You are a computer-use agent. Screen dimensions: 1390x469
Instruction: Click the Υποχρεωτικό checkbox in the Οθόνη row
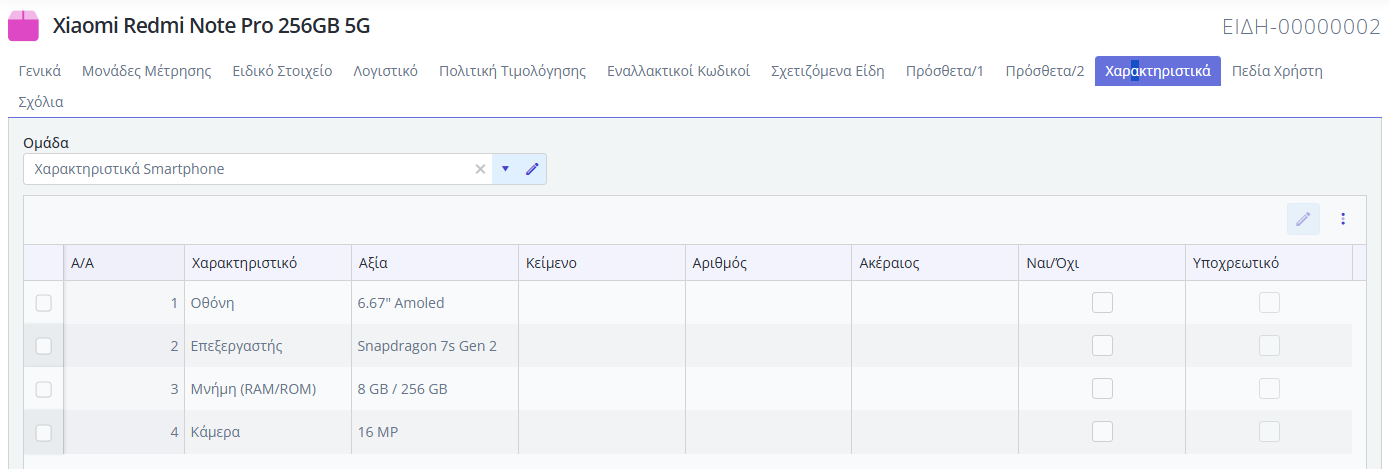[x=1269, y=303]
